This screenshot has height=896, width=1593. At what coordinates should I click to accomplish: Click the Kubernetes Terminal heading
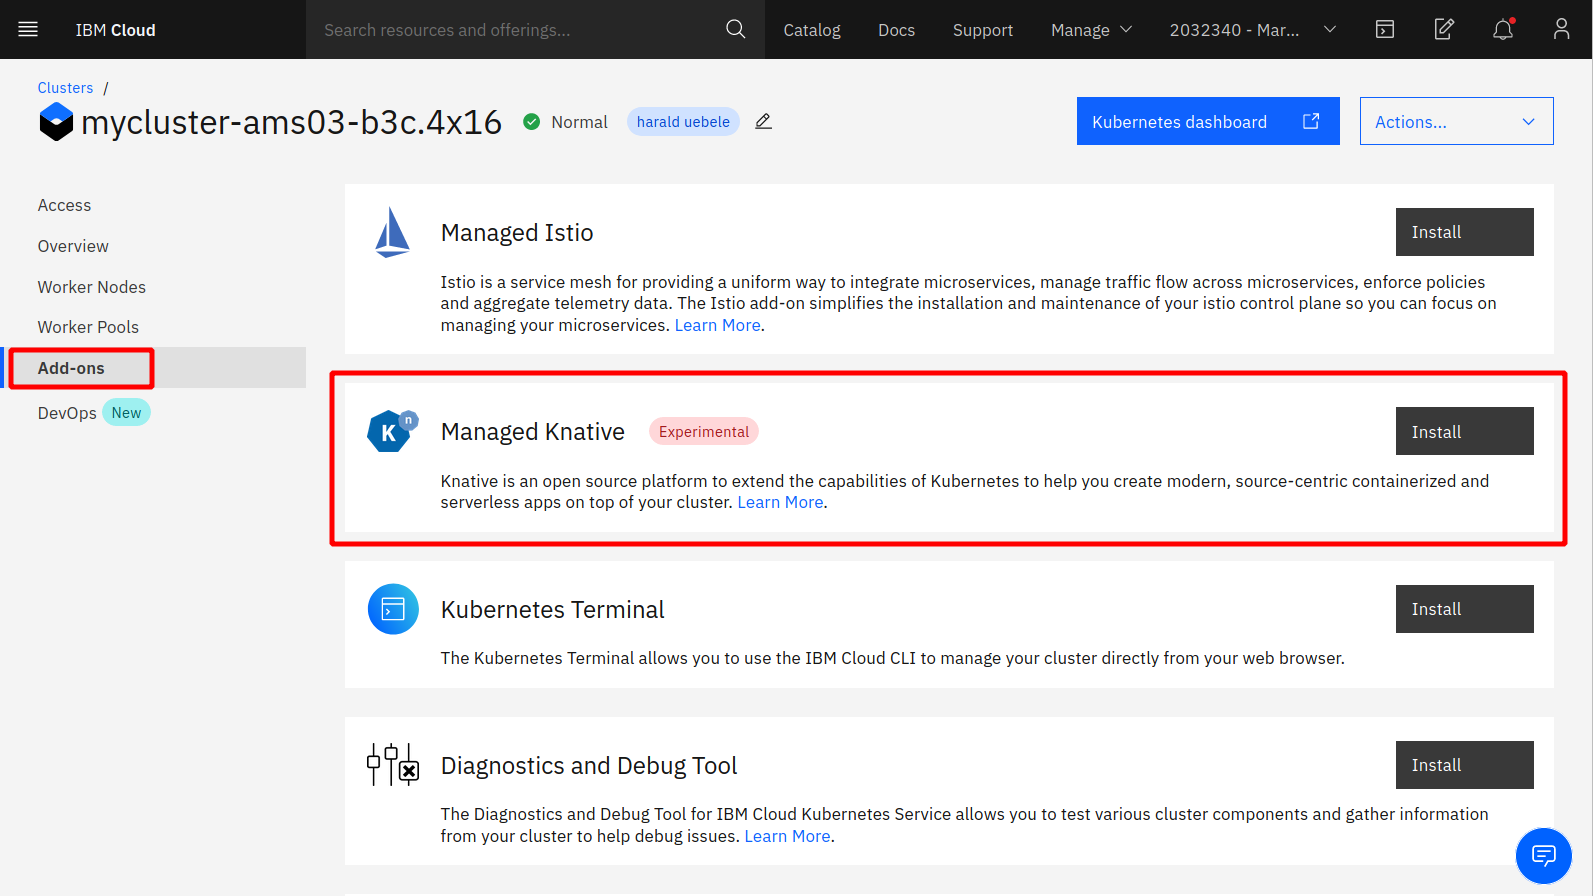pos(552,609)
